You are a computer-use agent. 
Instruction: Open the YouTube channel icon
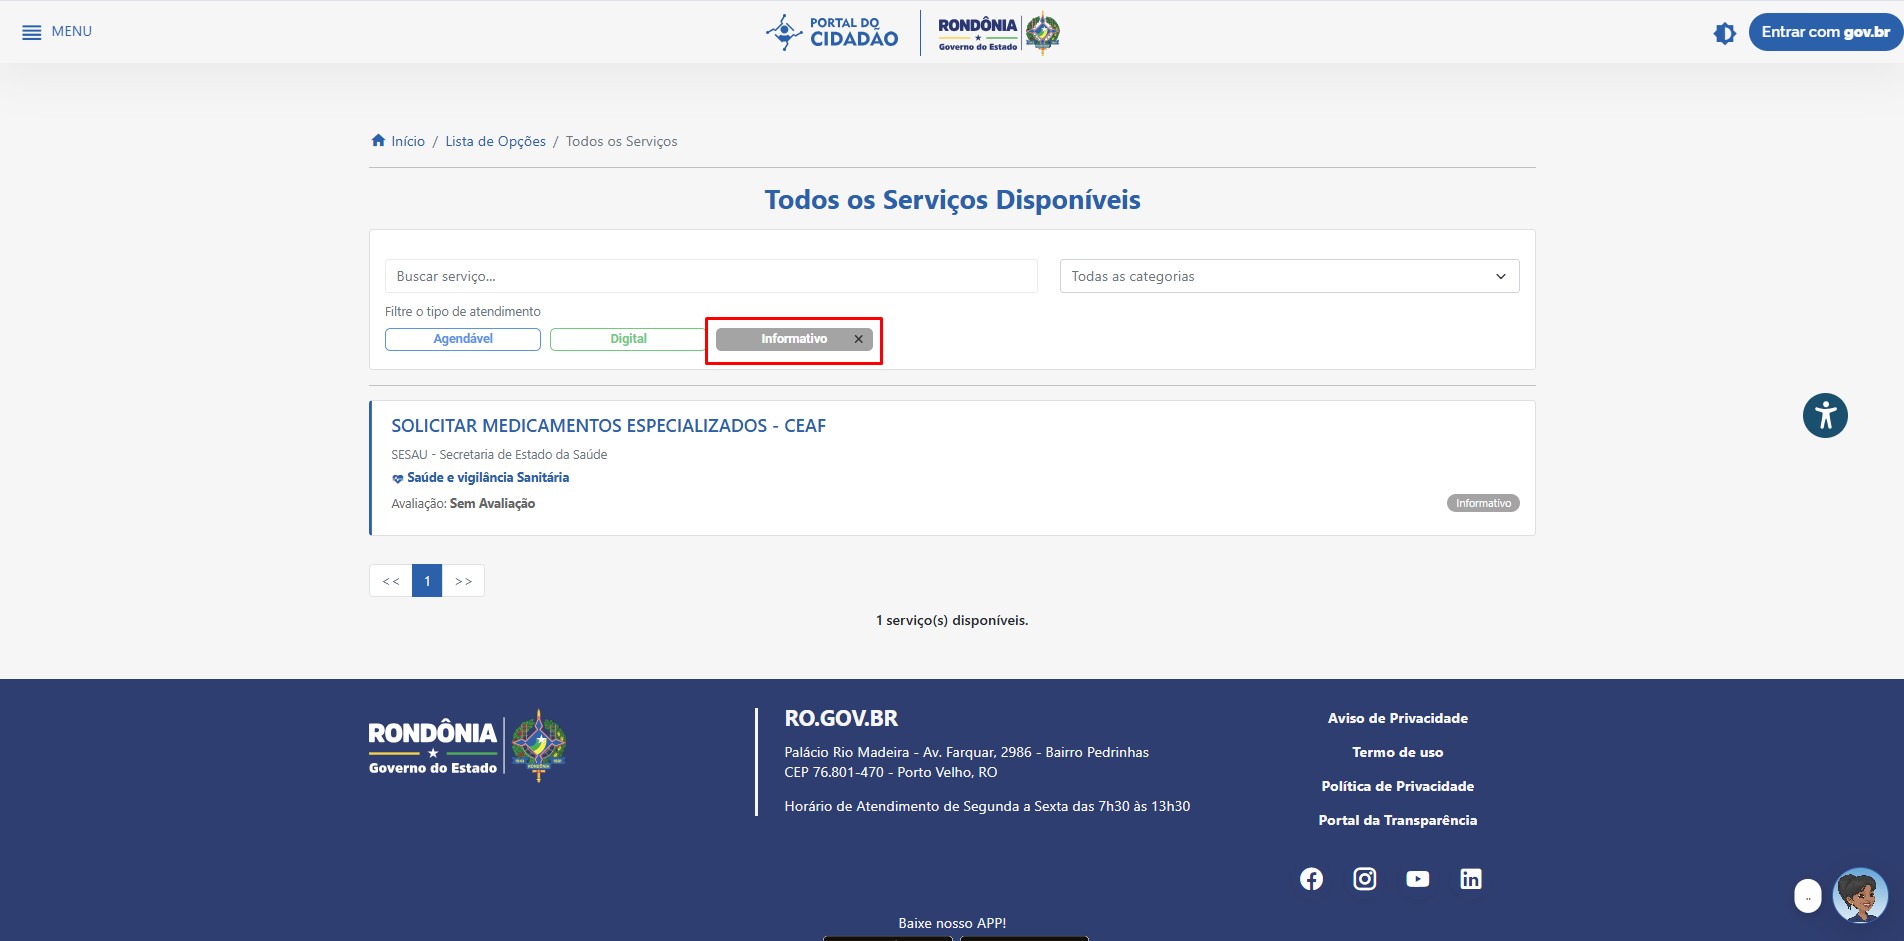click(x=1417, y=879)
